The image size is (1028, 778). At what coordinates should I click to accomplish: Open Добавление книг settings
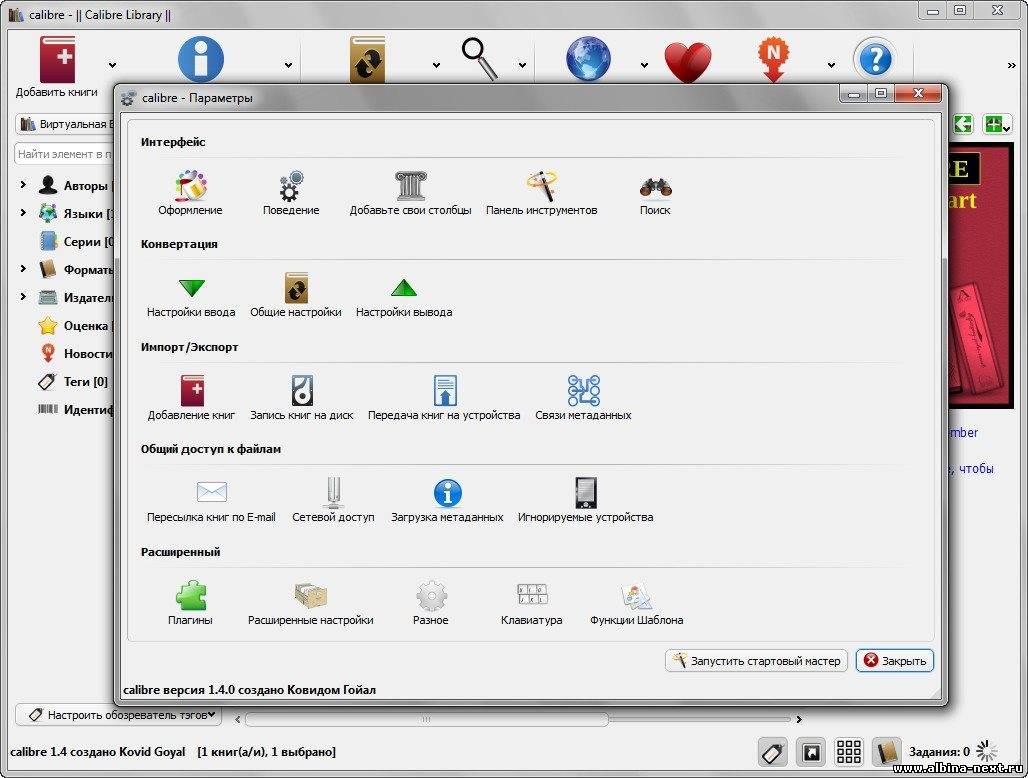pos(191,398)
